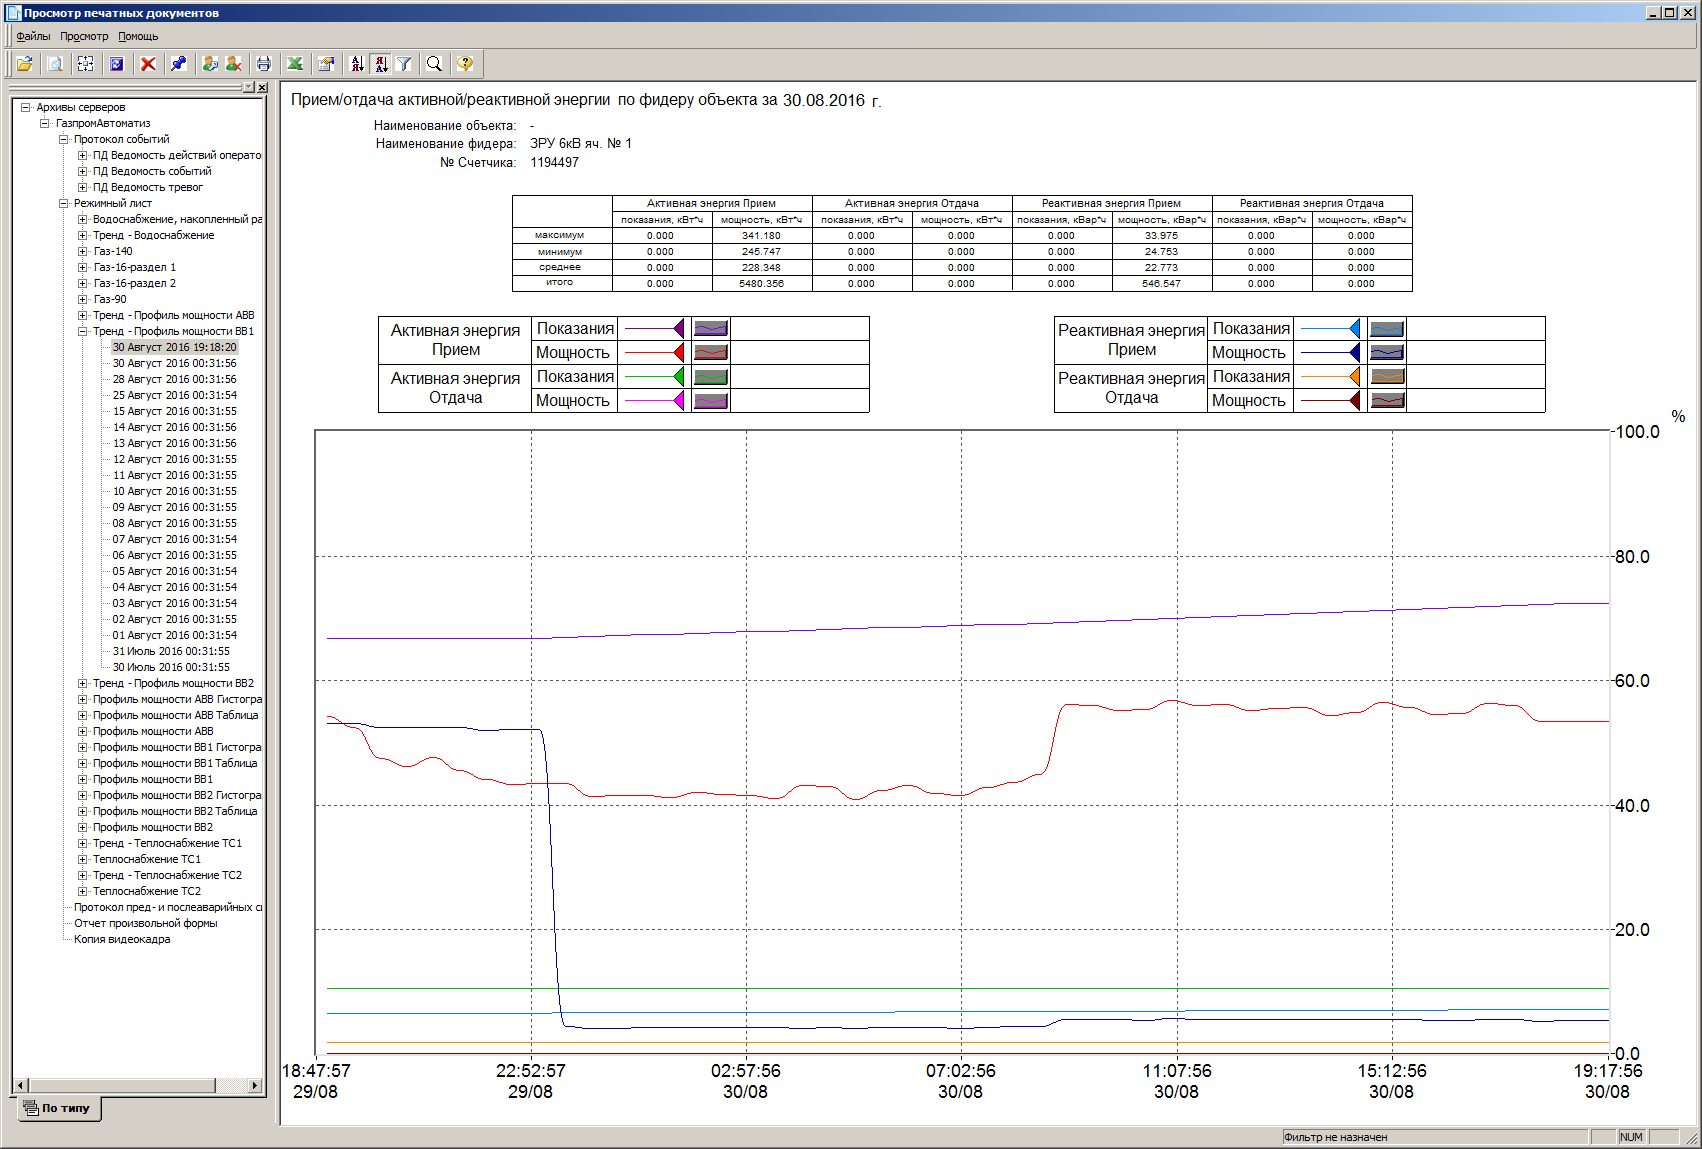Open print preview with the magnifier page icon
This screenshot has width=1702, height=1149.
[56, 64]
